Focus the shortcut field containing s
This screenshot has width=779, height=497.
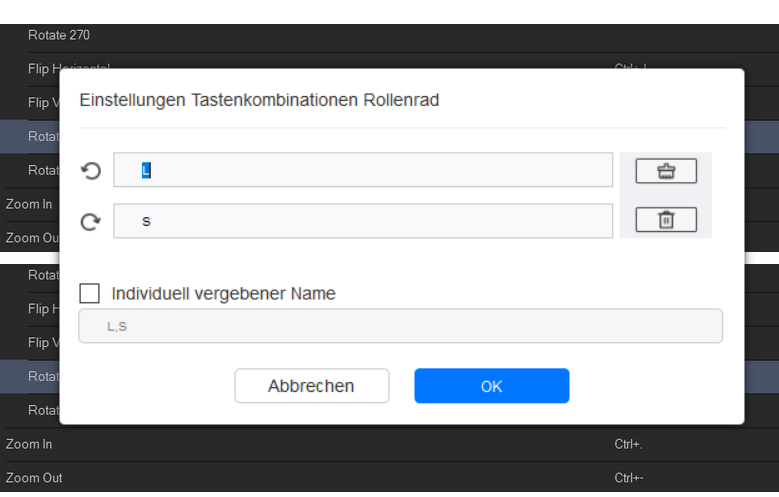pyautogui.click(x=362, y=221)
